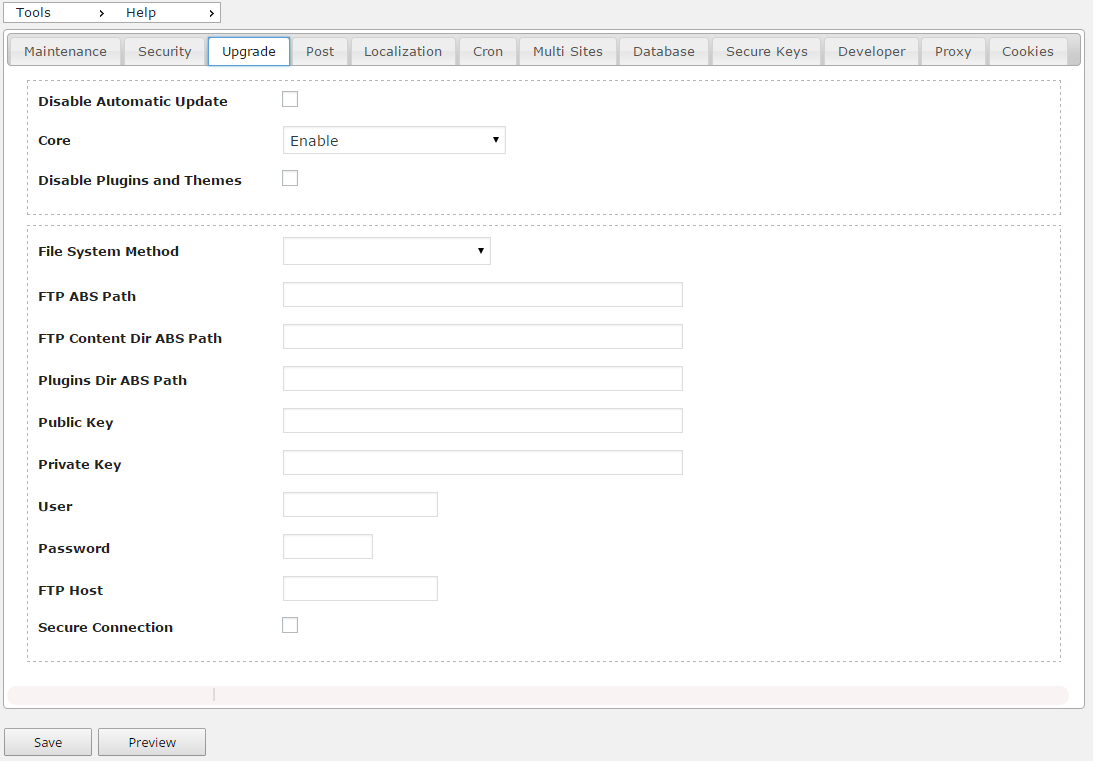Screen dimensions: 1096x761
Task: Switch to the Multi Sites tab
Action: click(x=568, y=52)
